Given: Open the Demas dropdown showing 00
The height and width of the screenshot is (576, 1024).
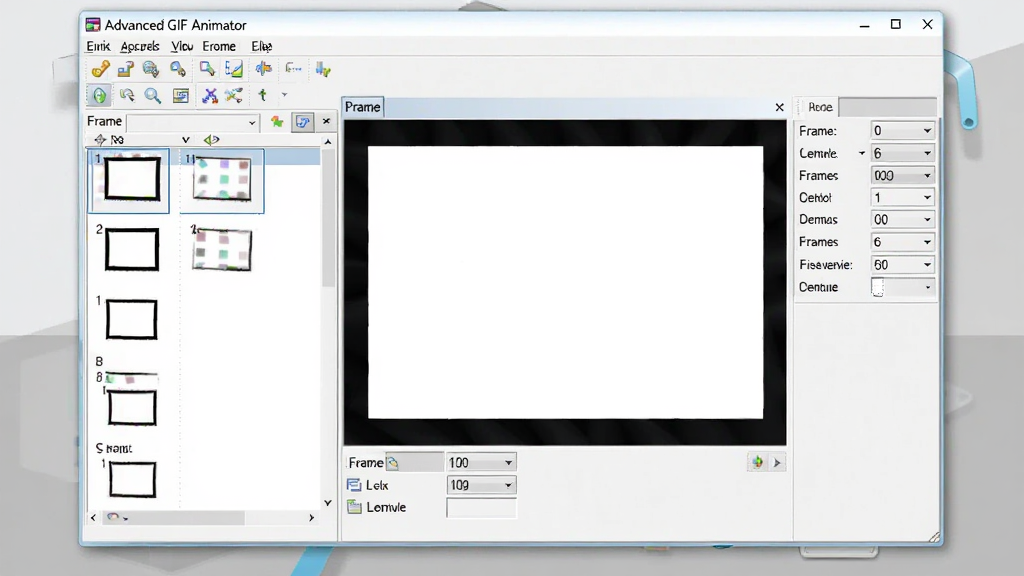Looking at the screenshot, I should coord(902,219).
